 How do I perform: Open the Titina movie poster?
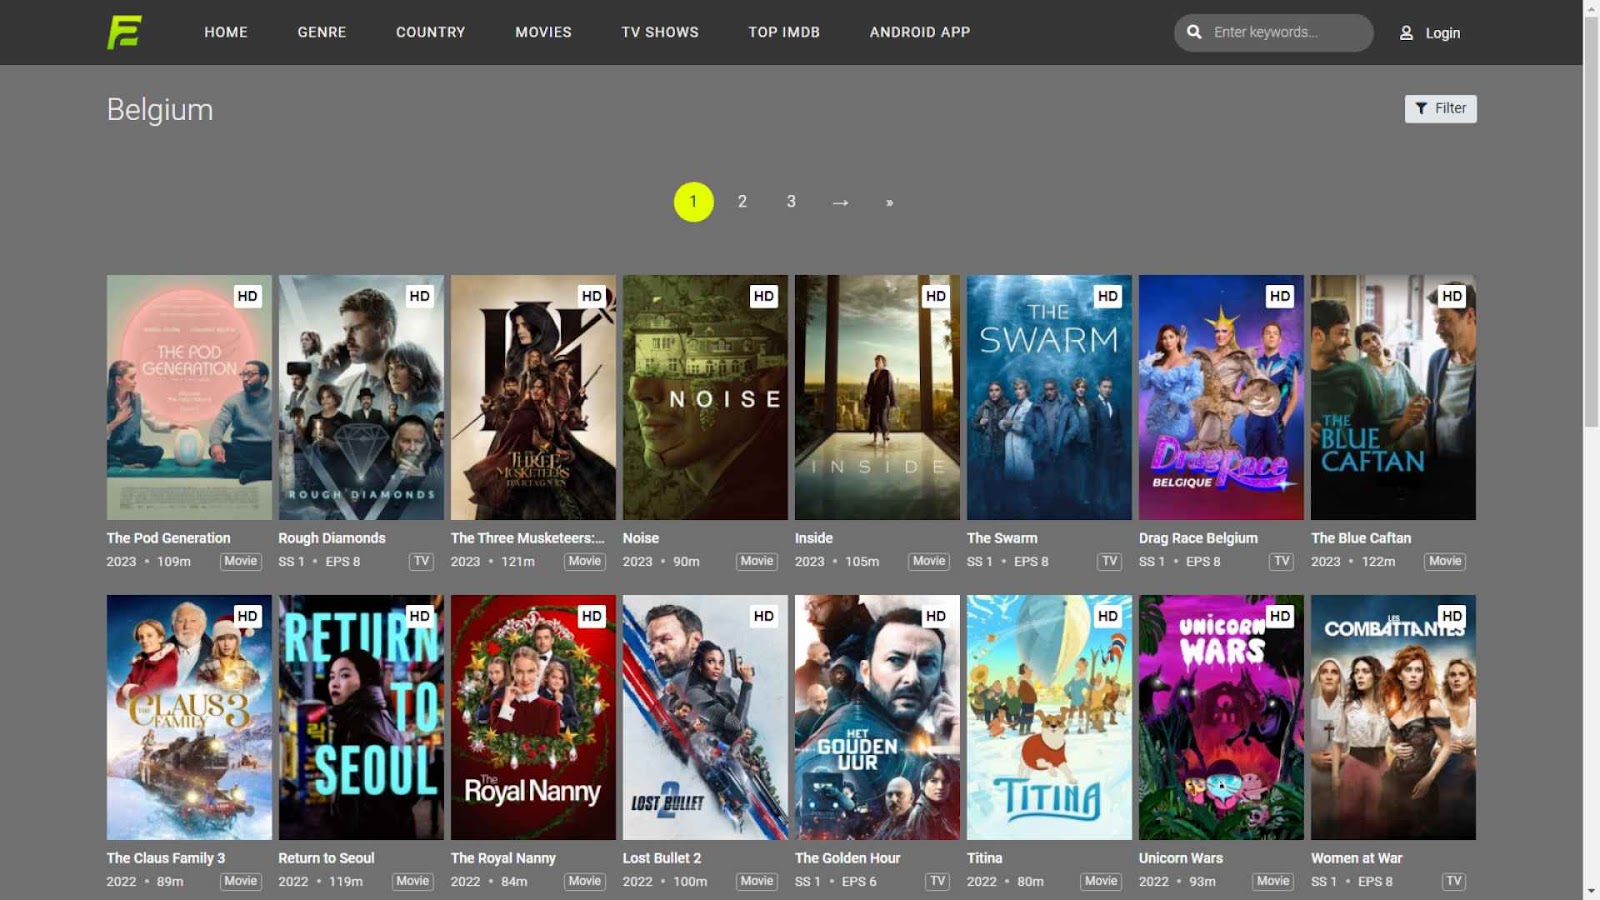coord(1049,717)
